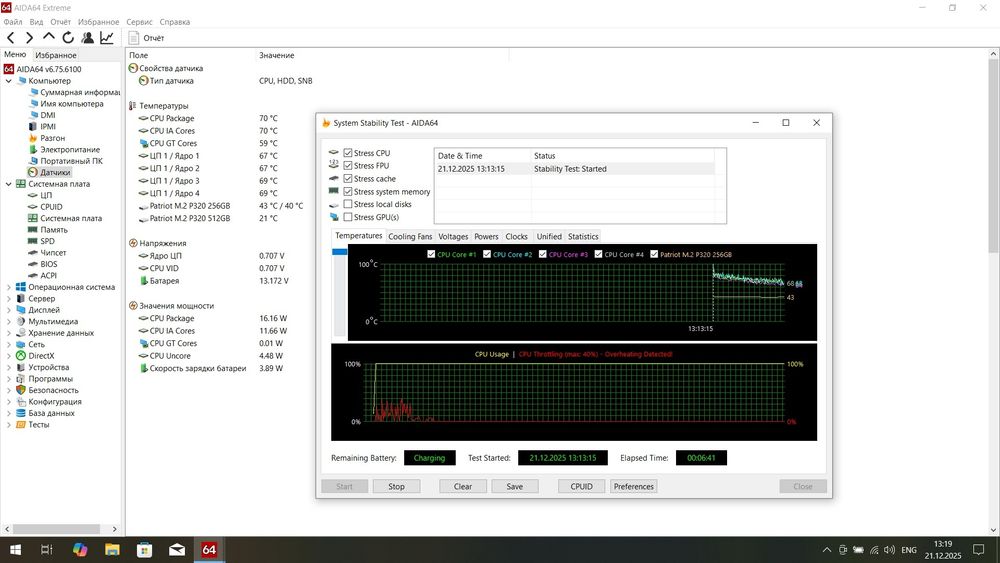Switch to the Cooling Fans tab

(x=410, y=237)
